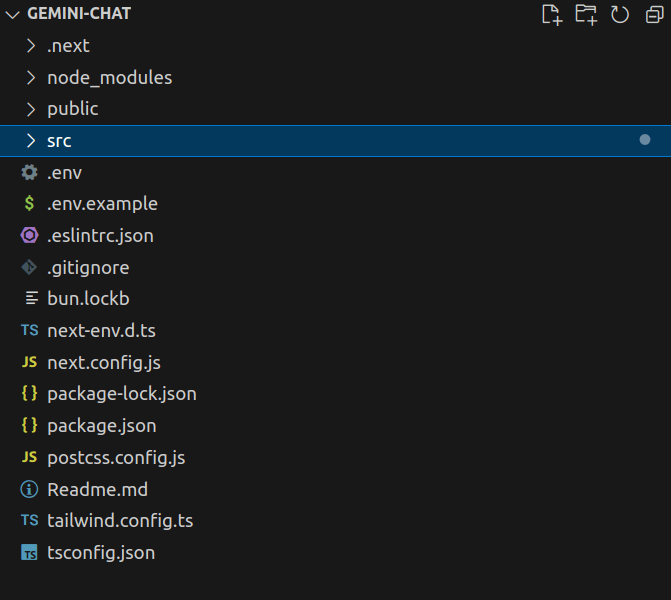Expand the public folder chevron

coord(30,109)
